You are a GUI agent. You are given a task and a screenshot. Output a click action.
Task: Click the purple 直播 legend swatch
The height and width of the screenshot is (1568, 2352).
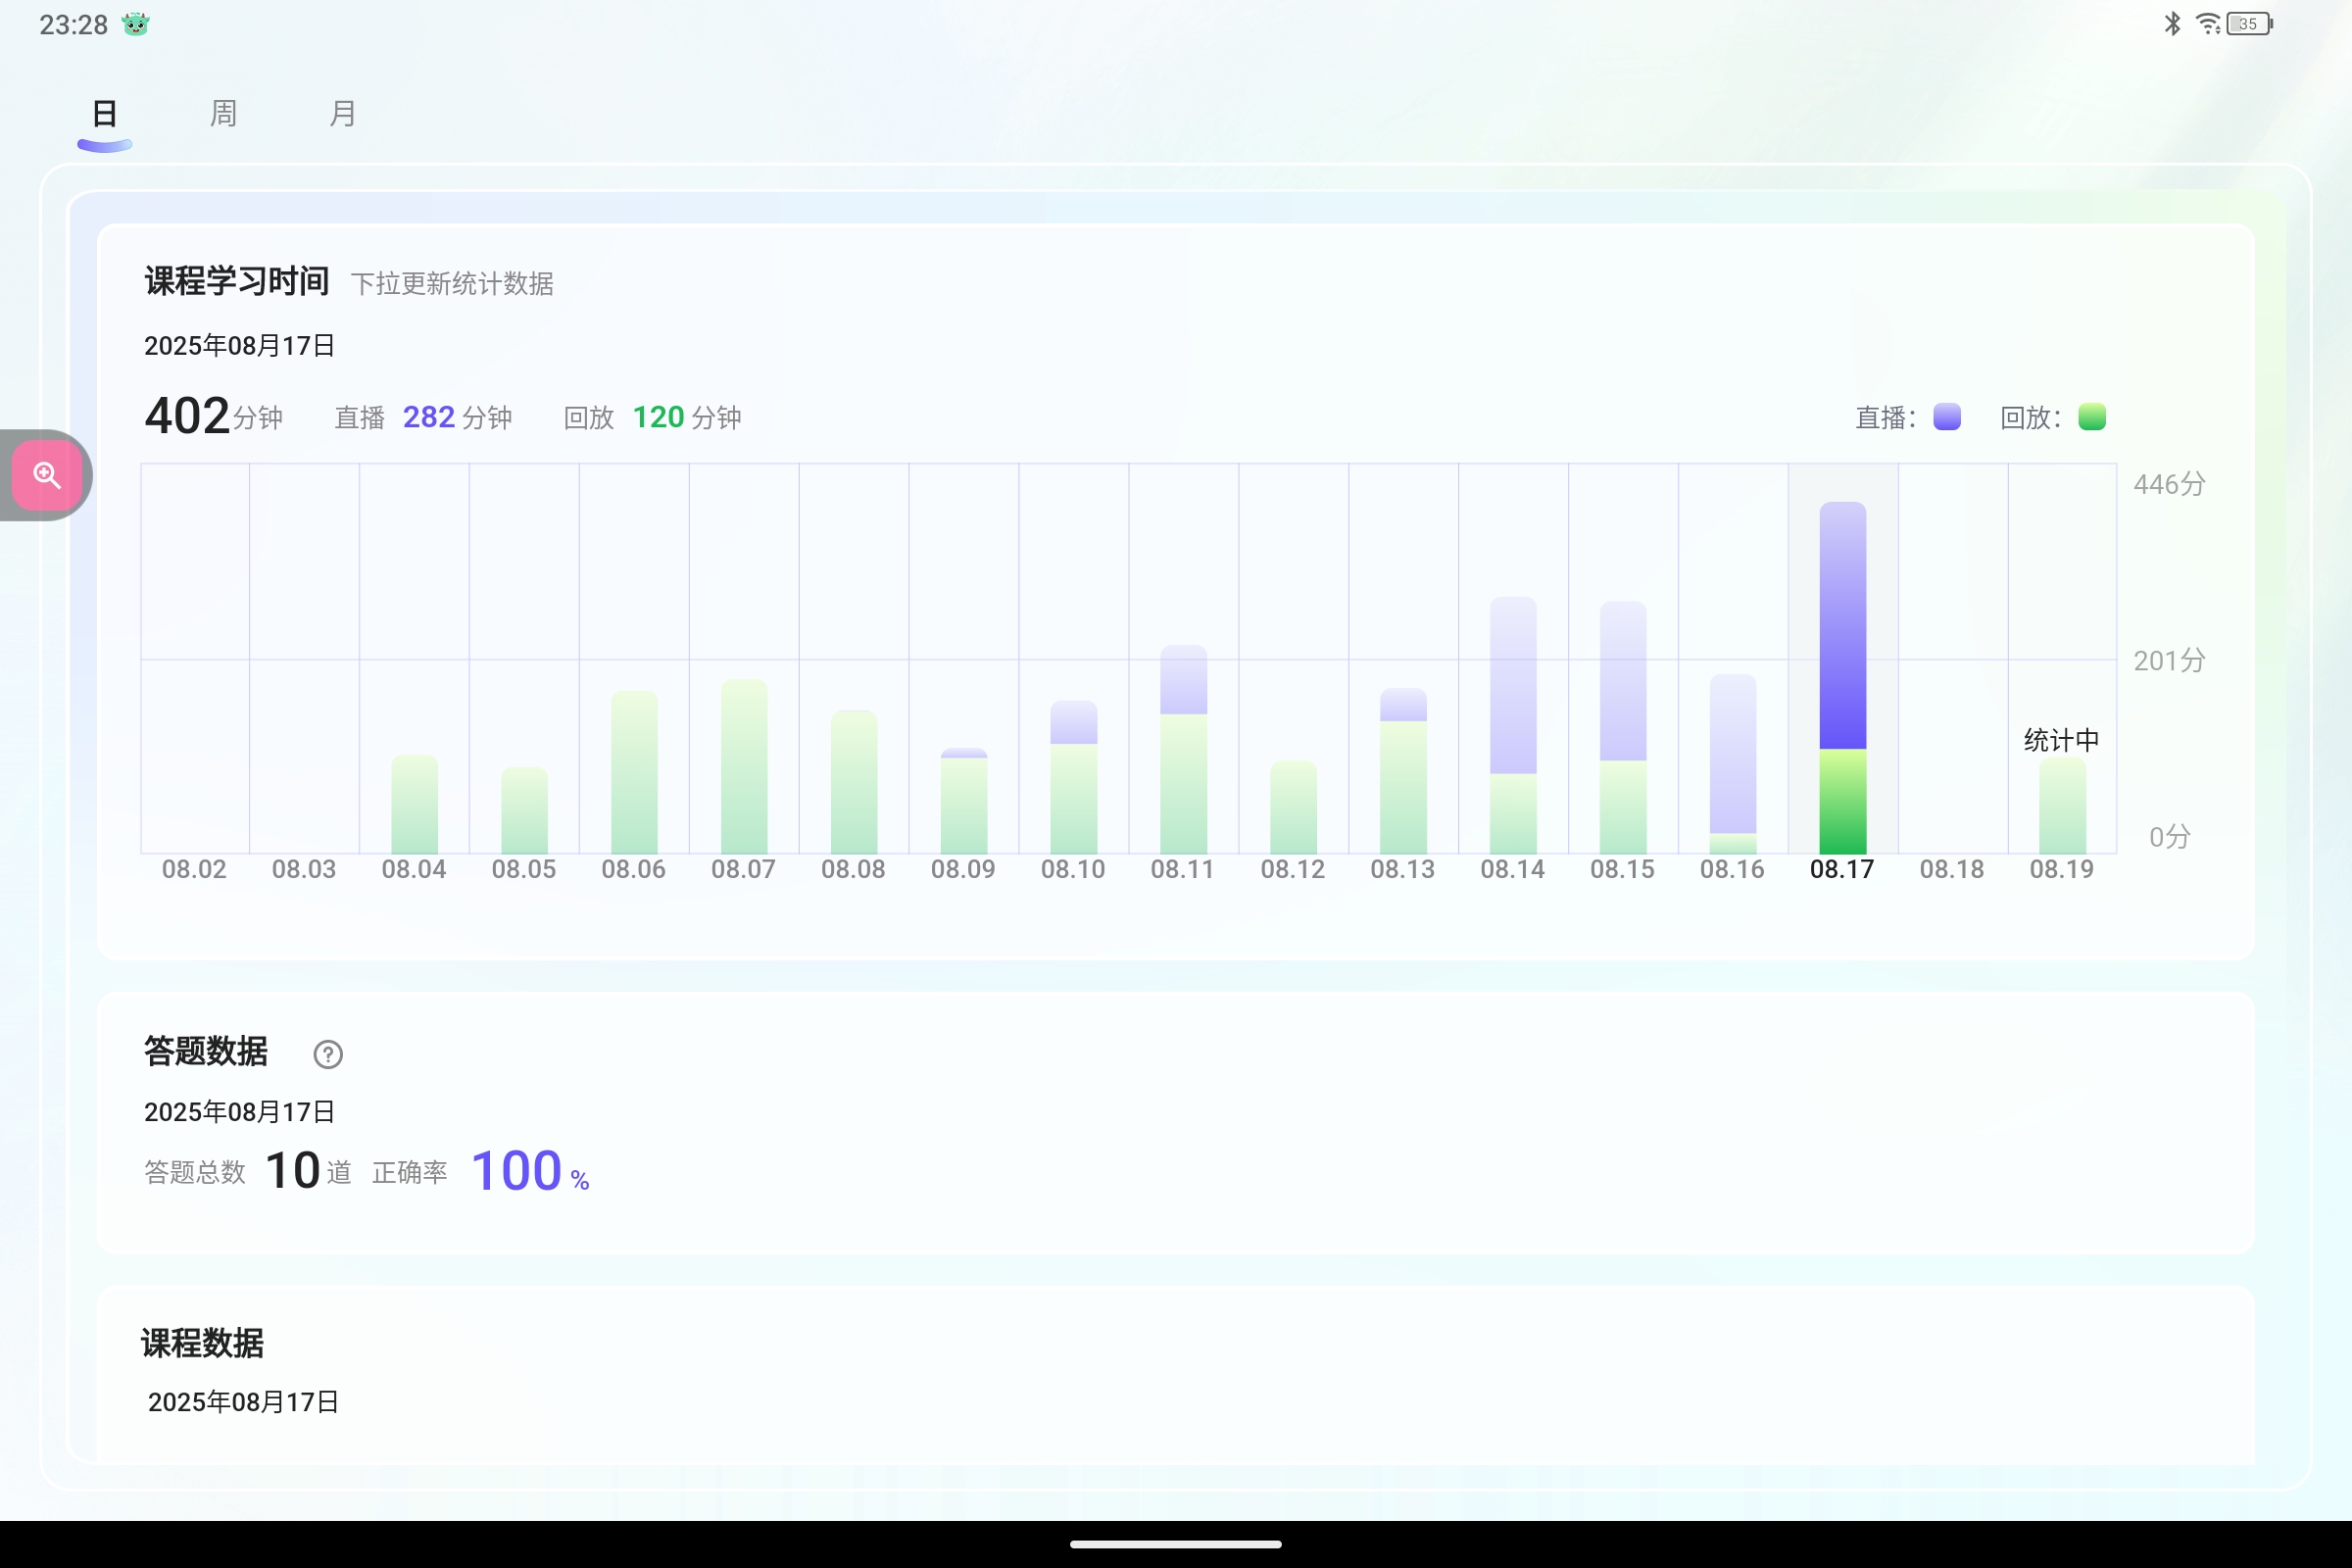coord(1947,417)
